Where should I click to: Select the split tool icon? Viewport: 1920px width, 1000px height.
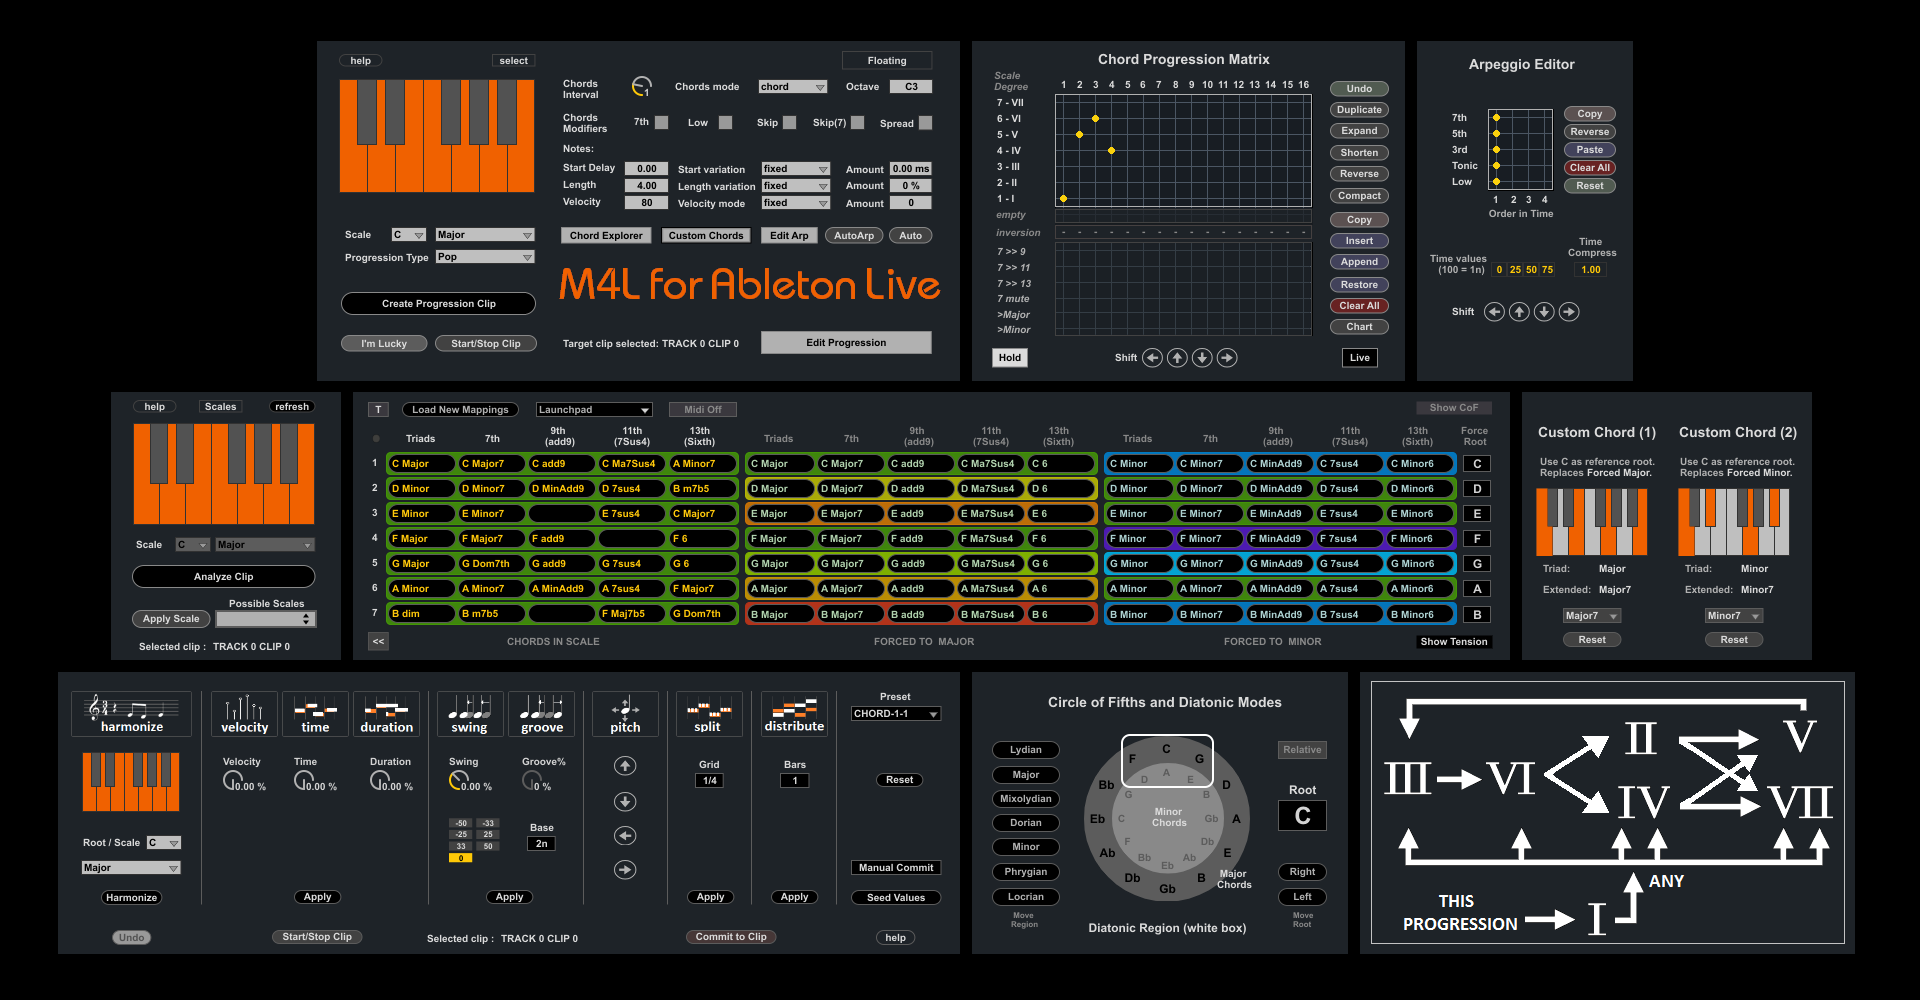click(709, 714)
